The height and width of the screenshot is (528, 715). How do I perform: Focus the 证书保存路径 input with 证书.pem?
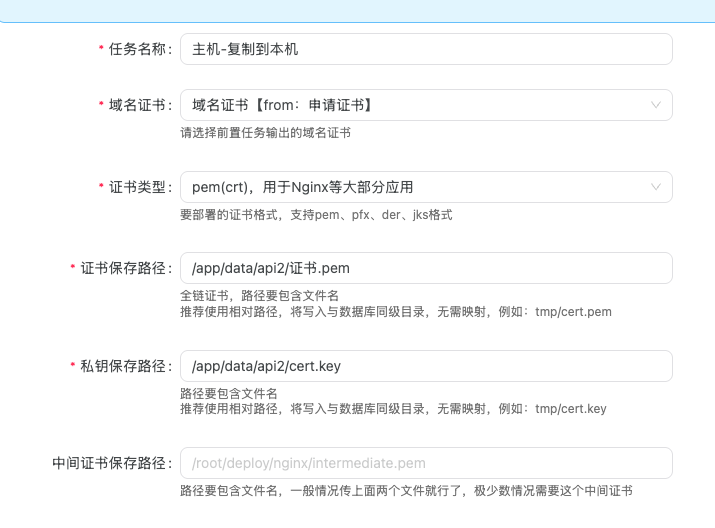[x=425, y=268]
